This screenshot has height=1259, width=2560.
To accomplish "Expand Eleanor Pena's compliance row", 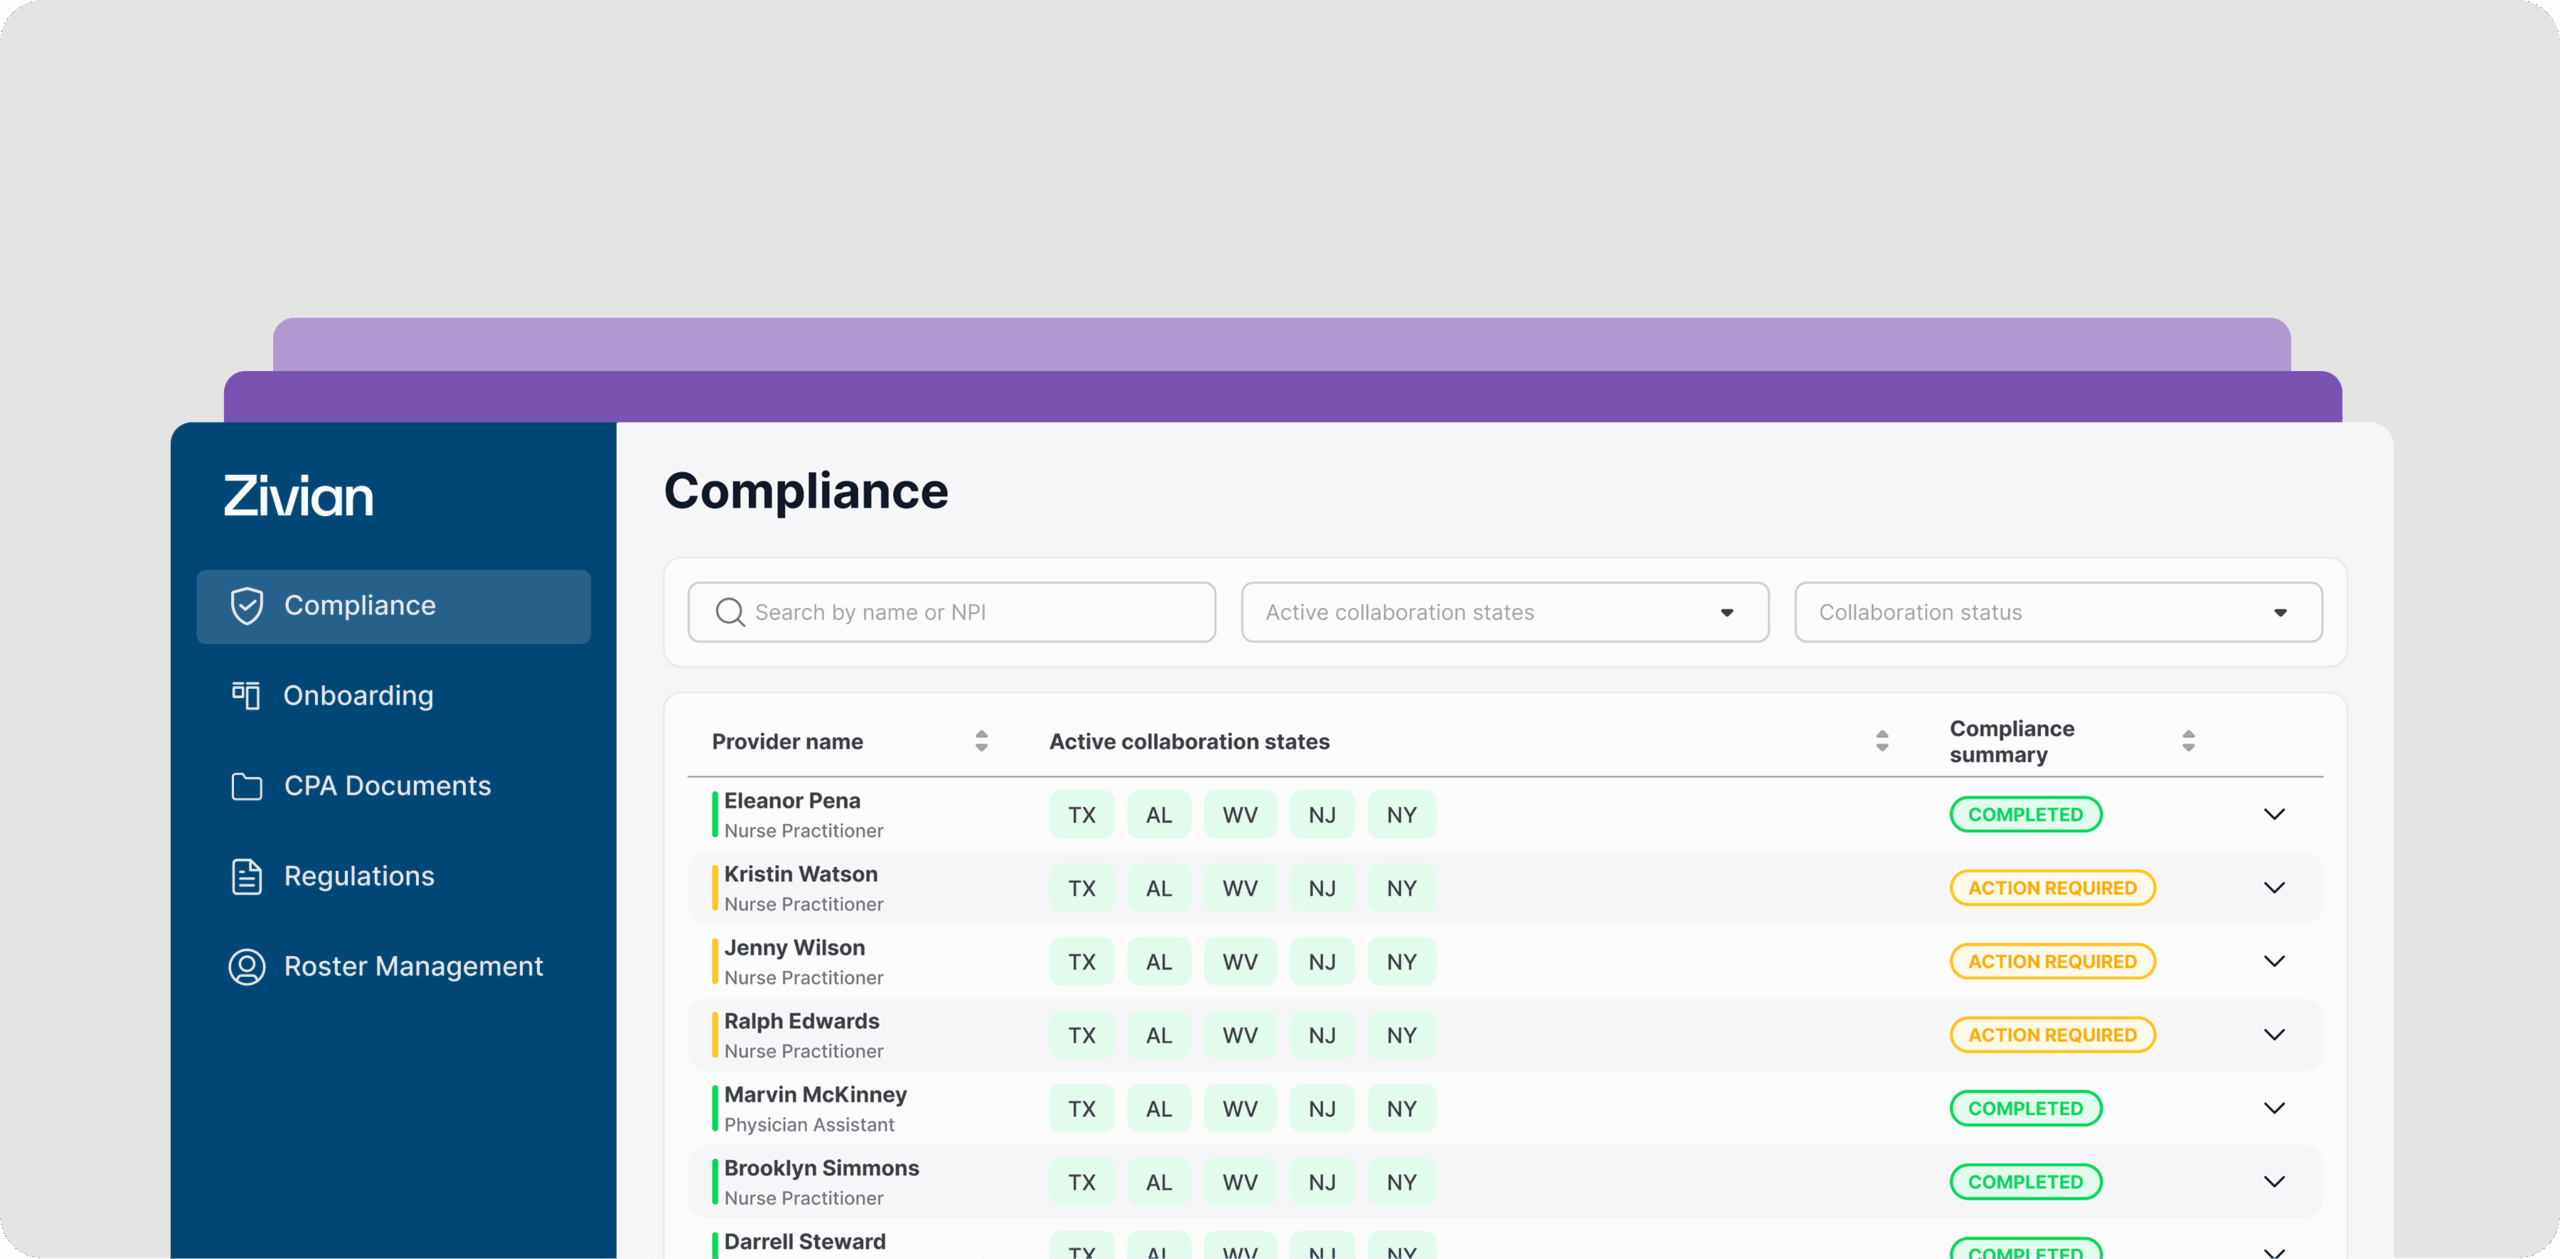I will 2275,813.
